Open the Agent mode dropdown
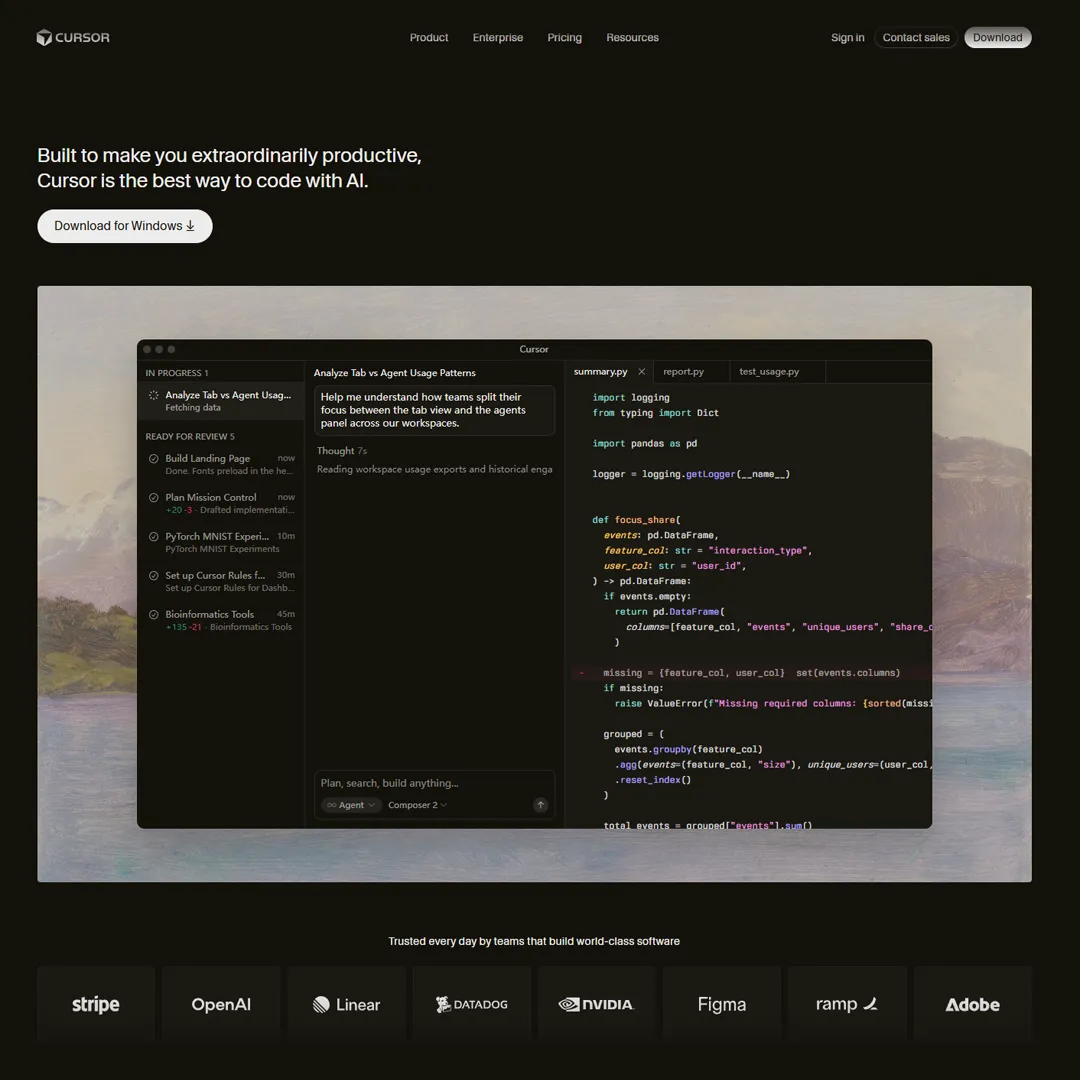1080x1080 pixels. [x=351, y=804]
